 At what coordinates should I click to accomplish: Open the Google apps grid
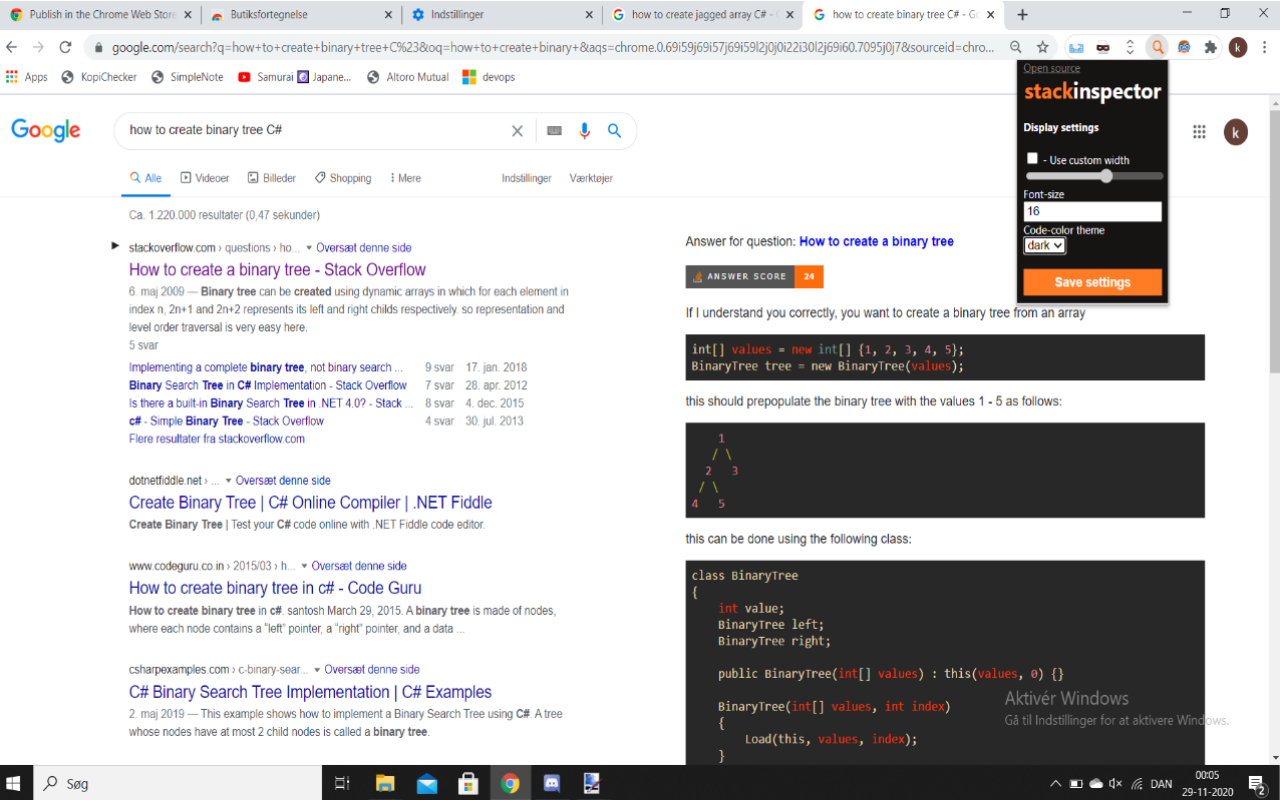point(1199,131)
